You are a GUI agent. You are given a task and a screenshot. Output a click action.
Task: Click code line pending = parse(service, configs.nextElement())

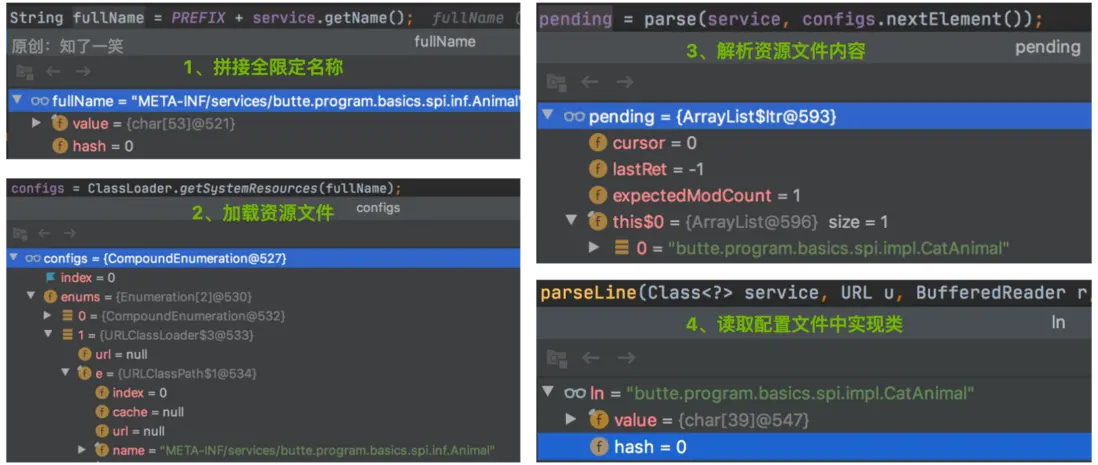click(790, 20)
